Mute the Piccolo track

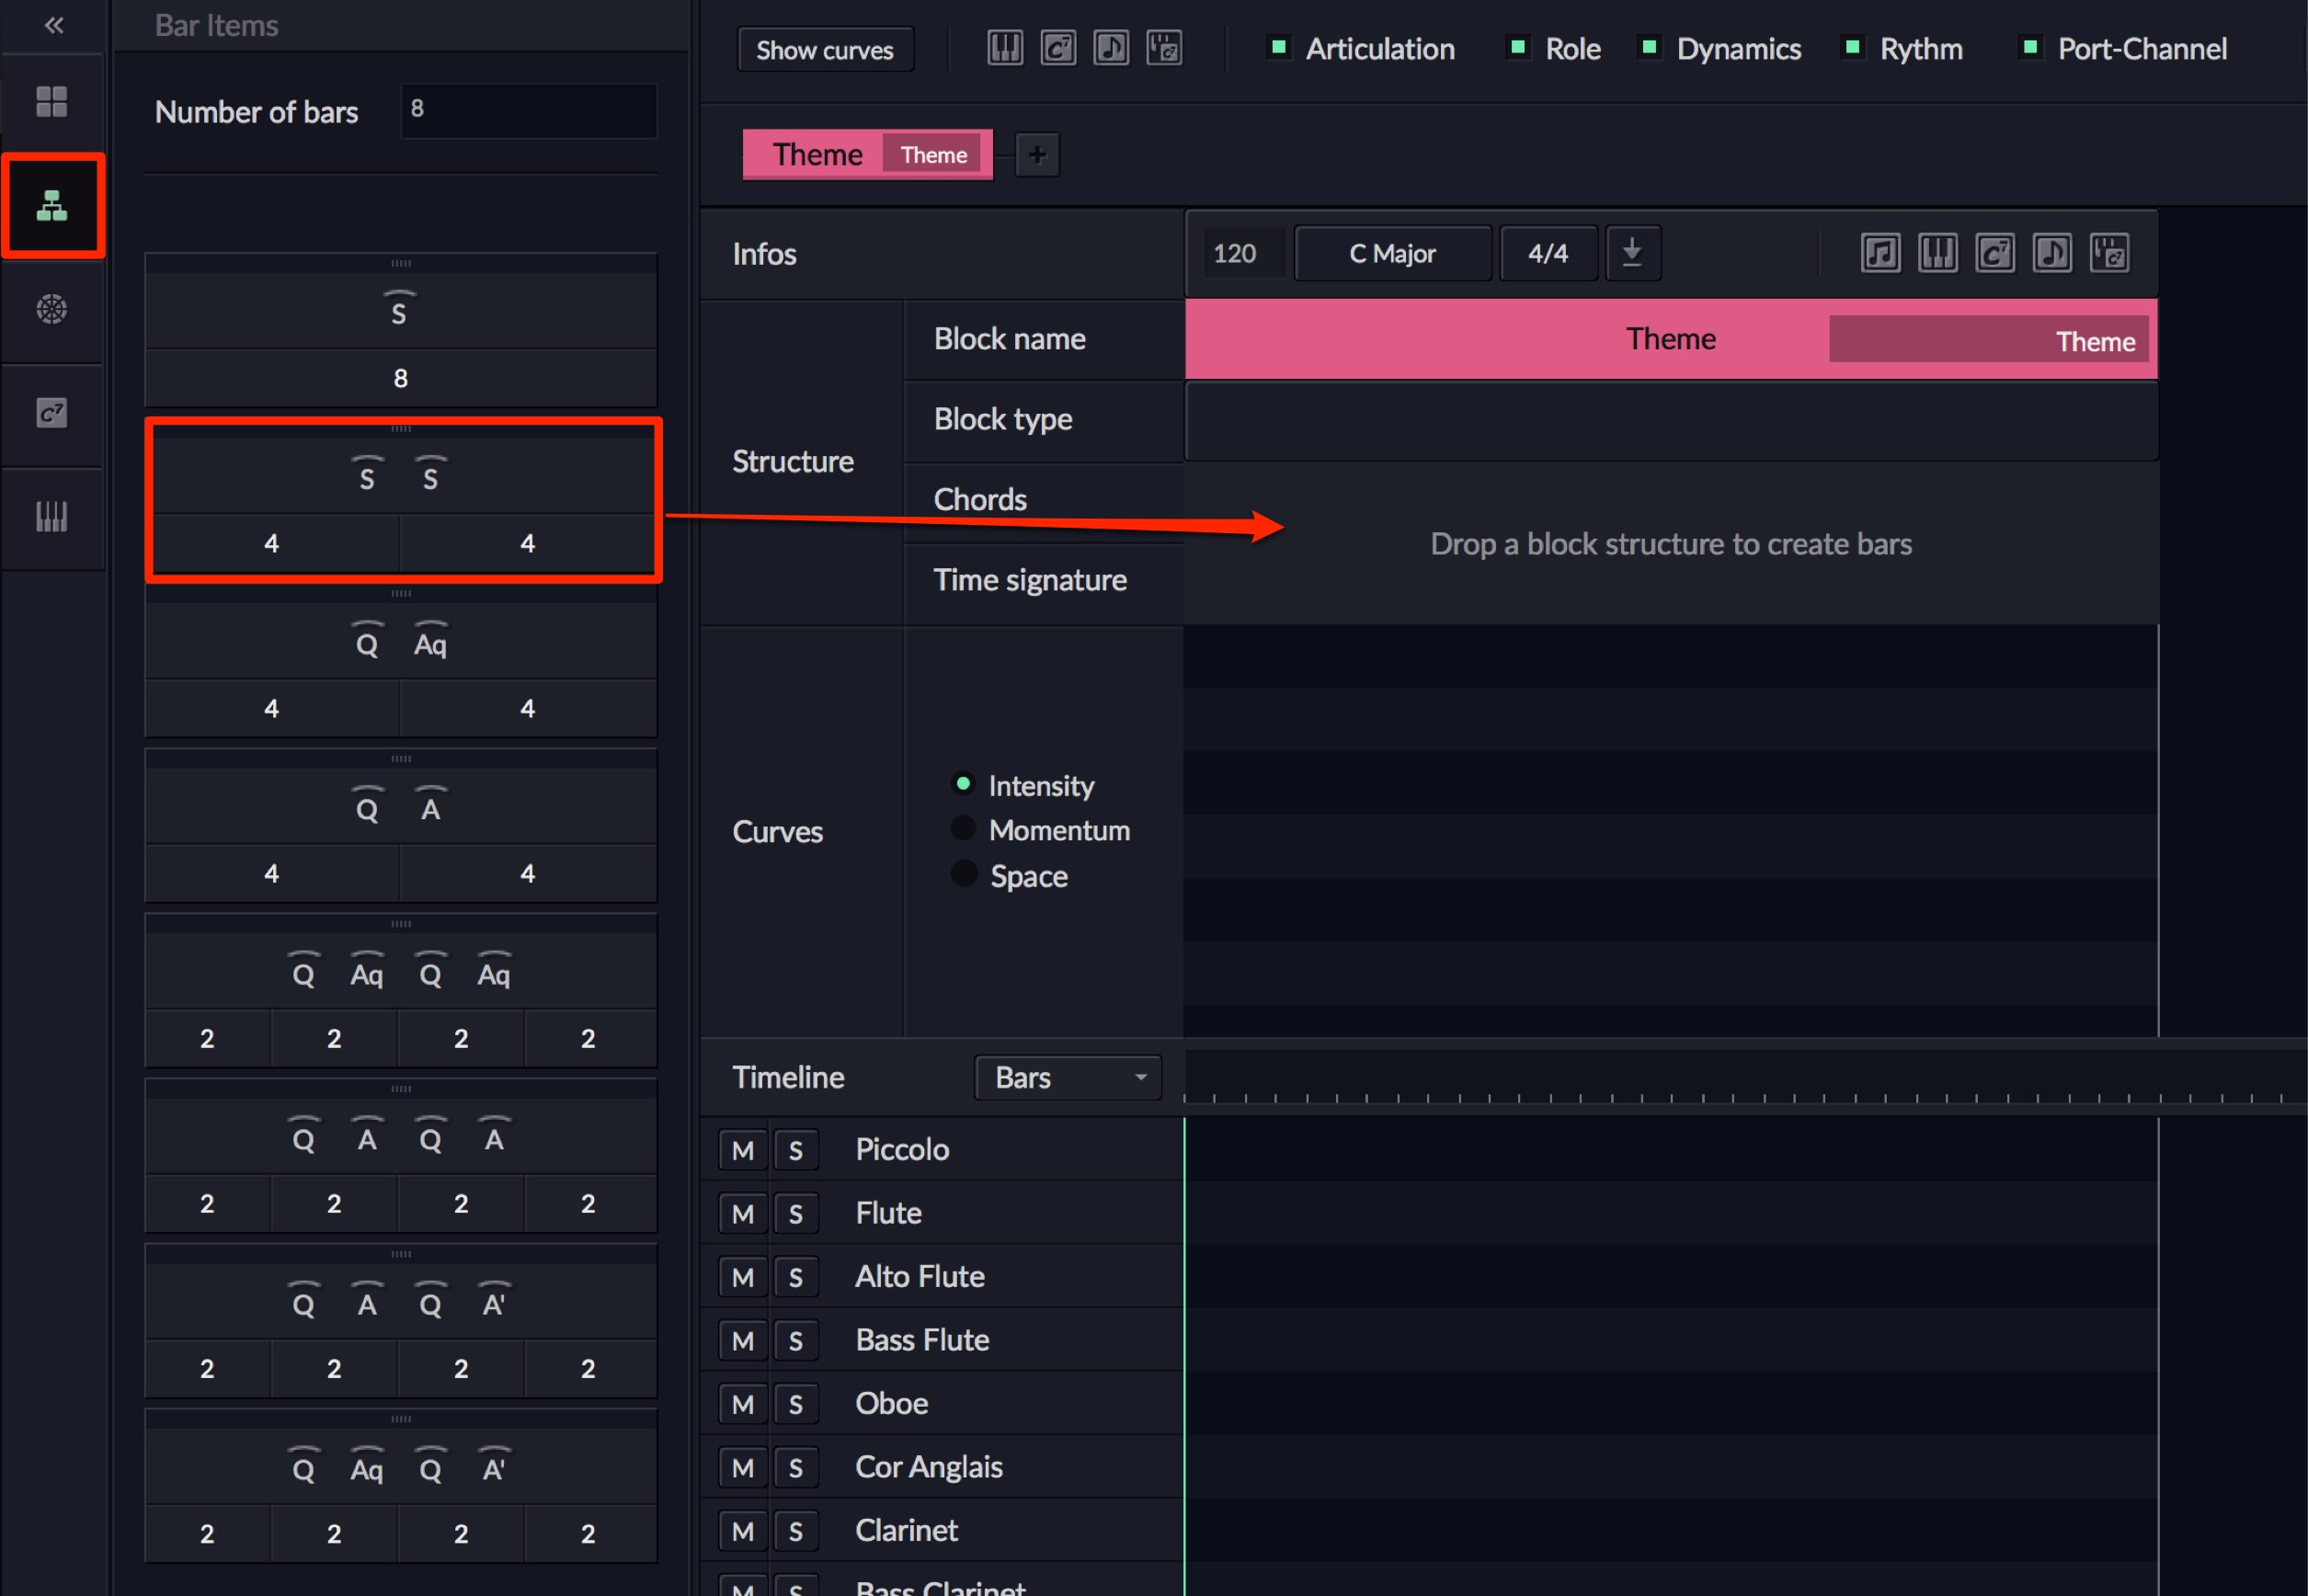pos(742,1150)
